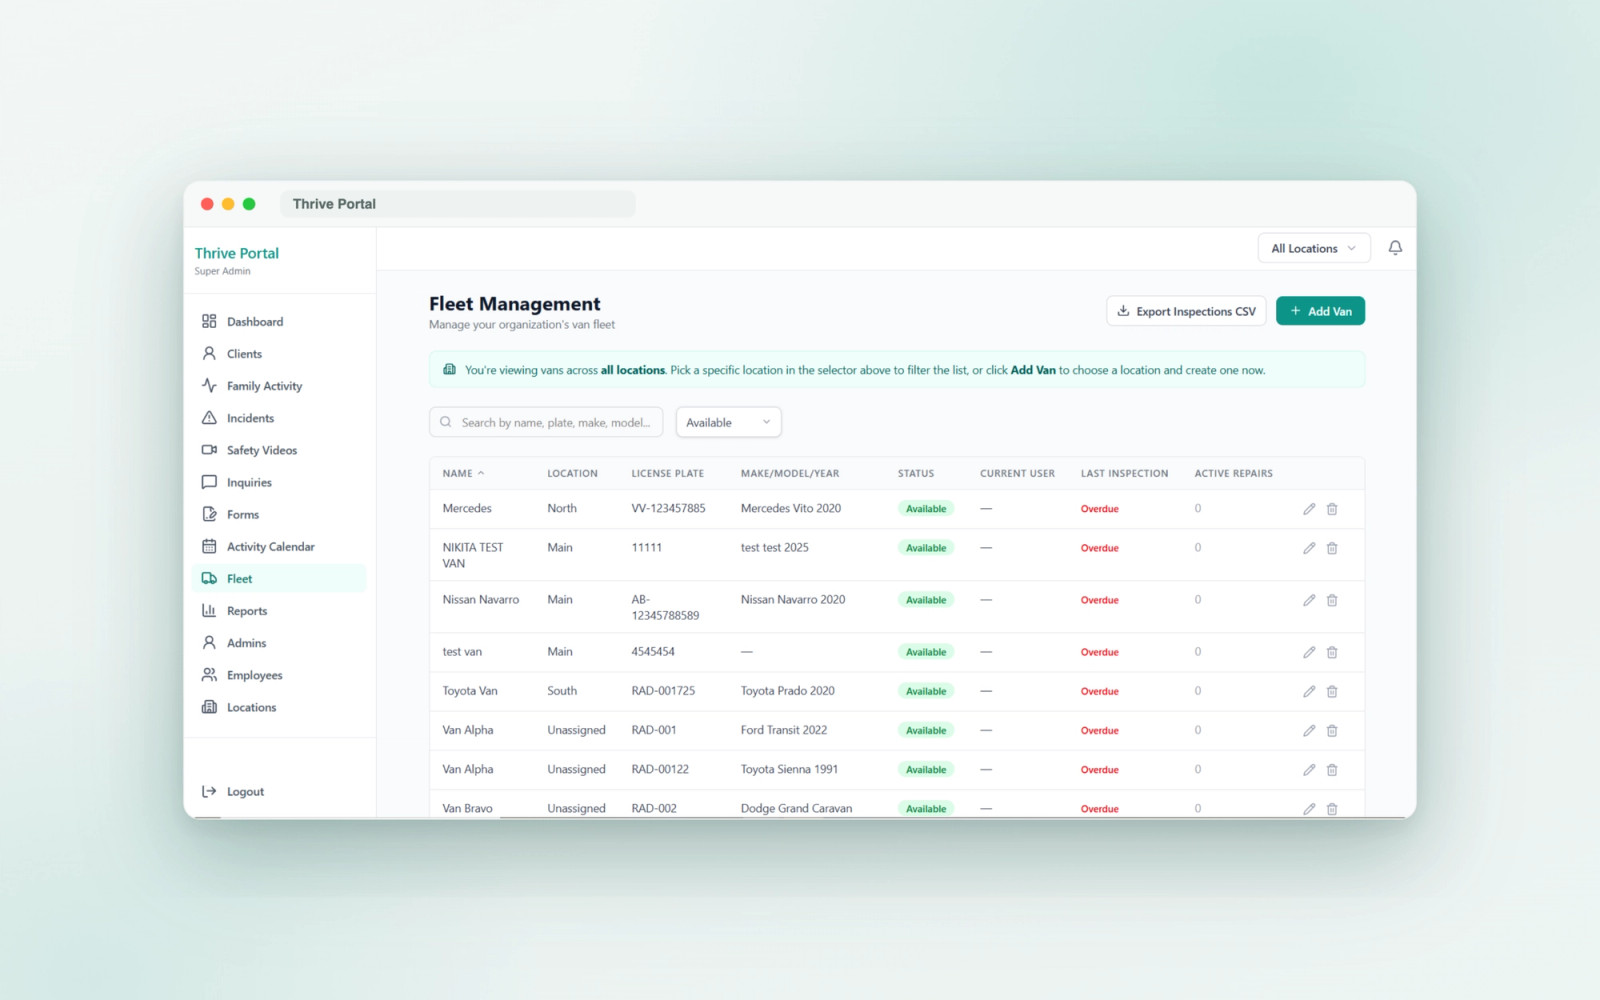The image size is (1600, 1000).
Task: Click the Add Van button
Action: (1320, 311)
